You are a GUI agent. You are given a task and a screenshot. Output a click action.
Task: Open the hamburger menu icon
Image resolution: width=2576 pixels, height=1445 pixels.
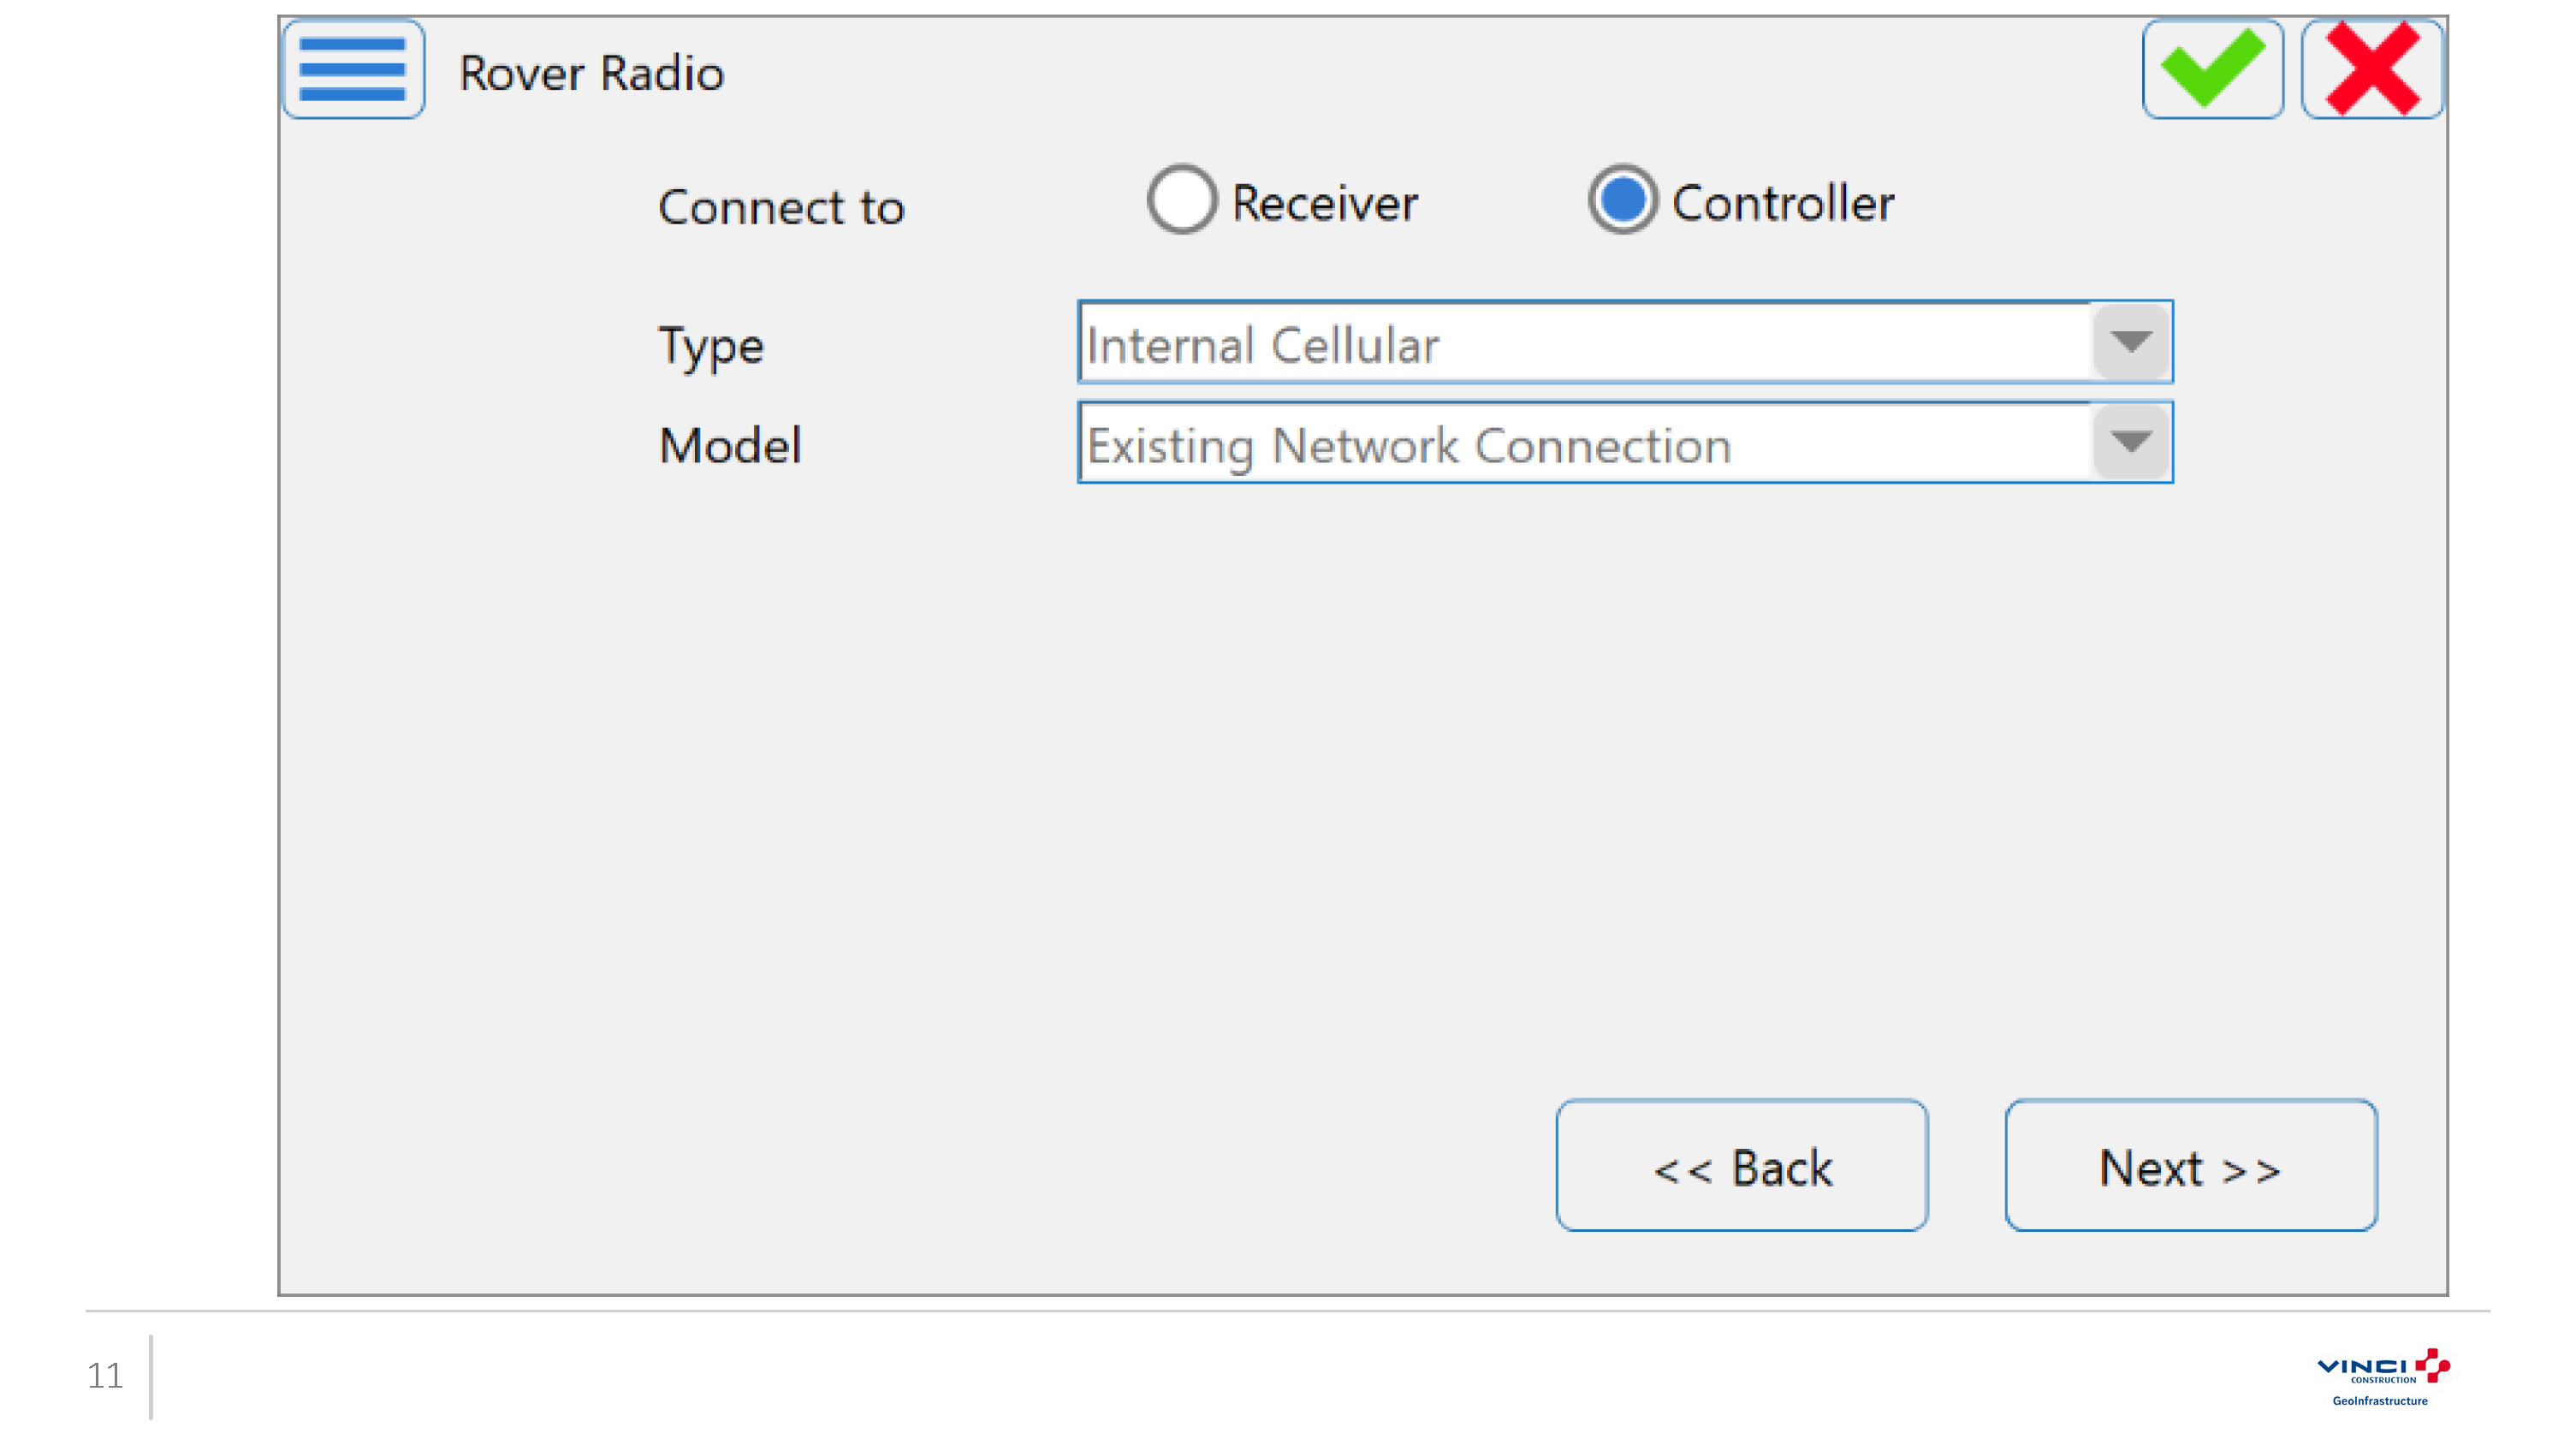tap(354, 70)
